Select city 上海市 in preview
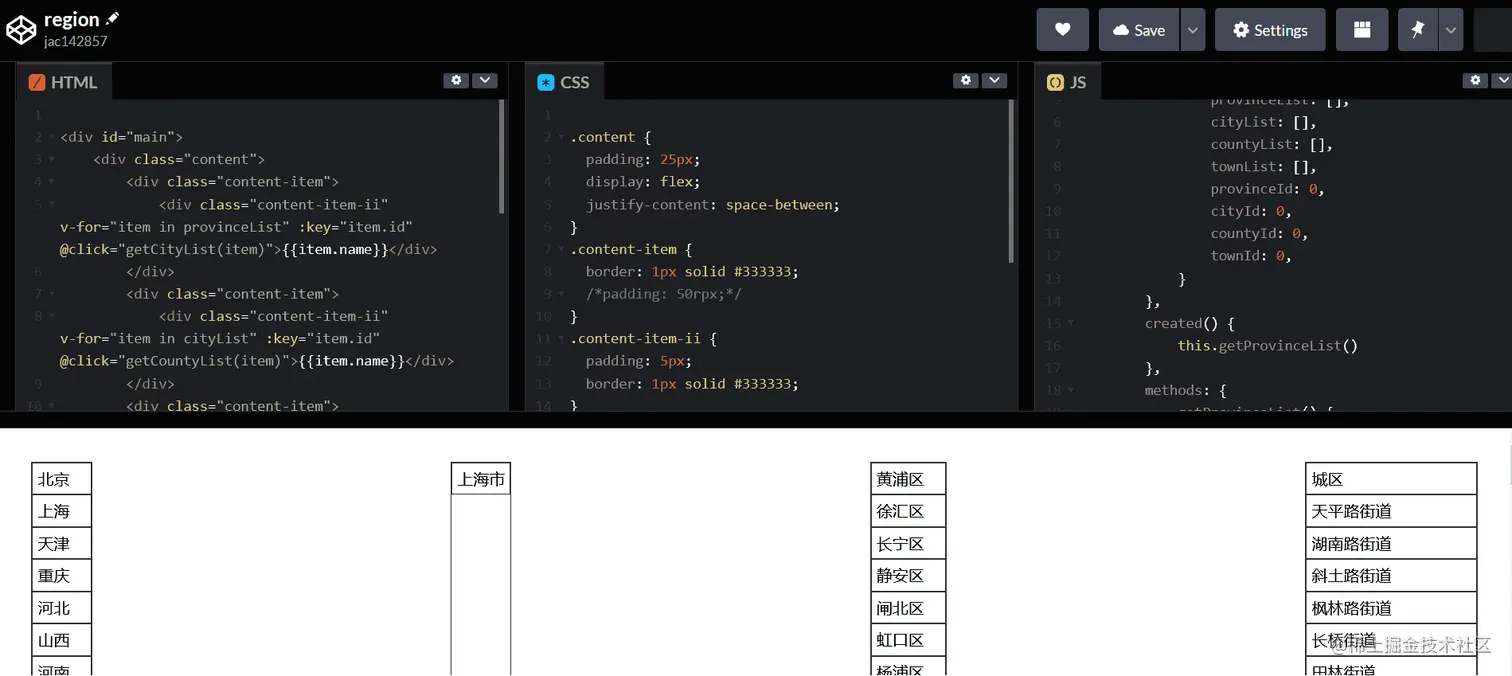 tap(481, 479)
